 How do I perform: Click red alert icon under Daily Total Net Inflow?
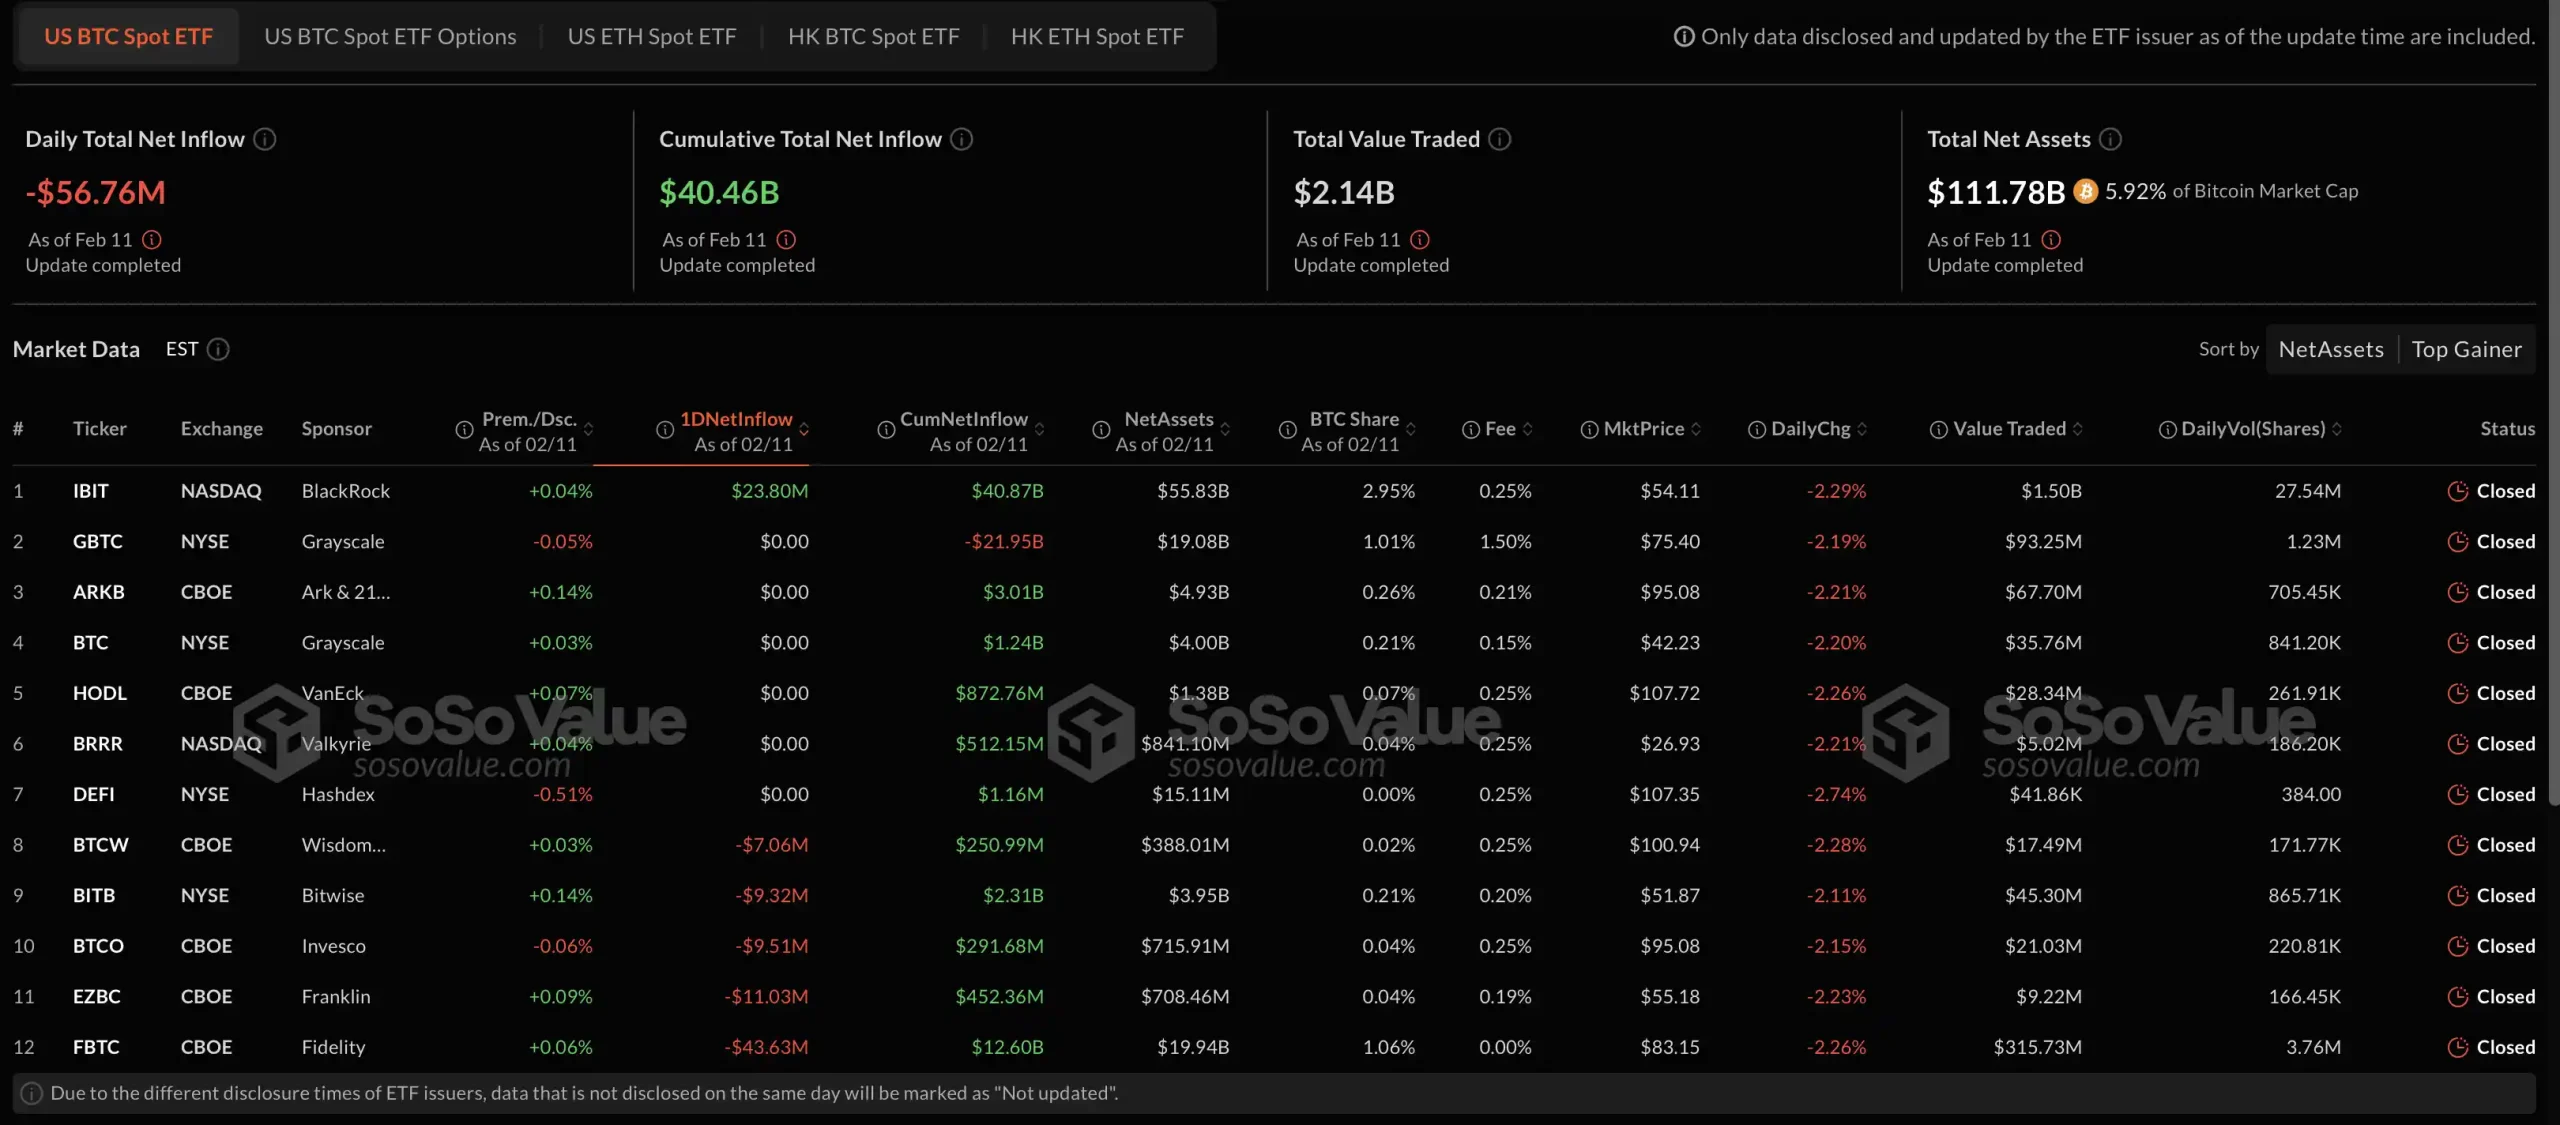(x=151, y=240)
